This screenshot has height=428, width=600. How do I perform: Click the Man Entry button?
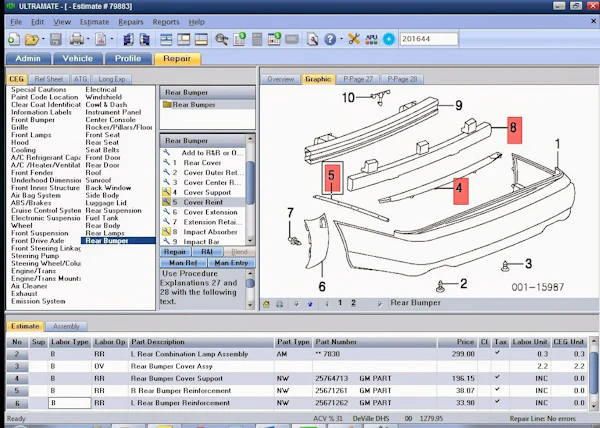[x=231, y=263]
